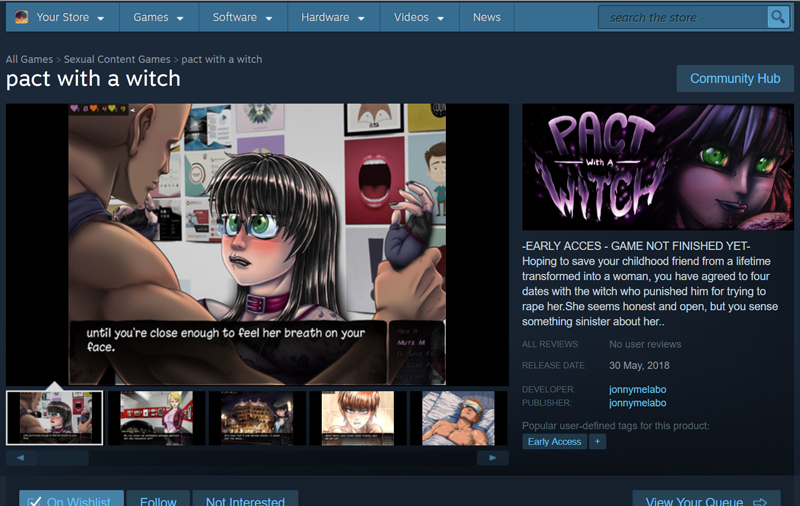Click View Your Queue button
Viewport: 800px width, 506px height.
(707, 499)
